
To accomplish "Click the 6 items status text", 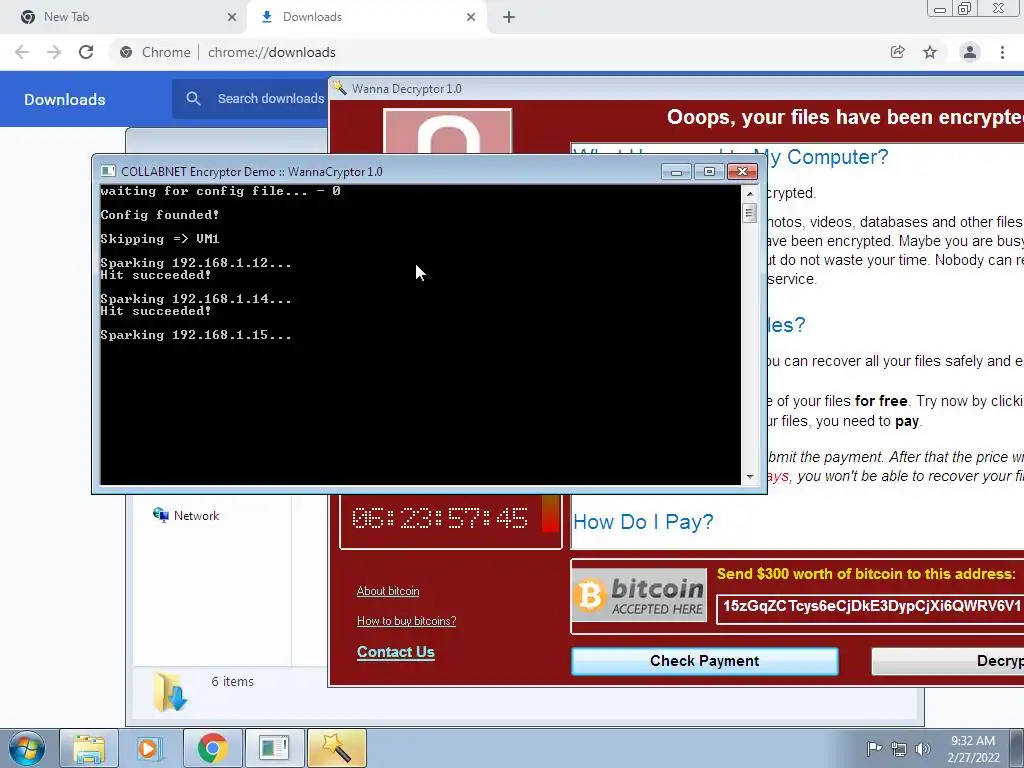I will click(232, 681).
